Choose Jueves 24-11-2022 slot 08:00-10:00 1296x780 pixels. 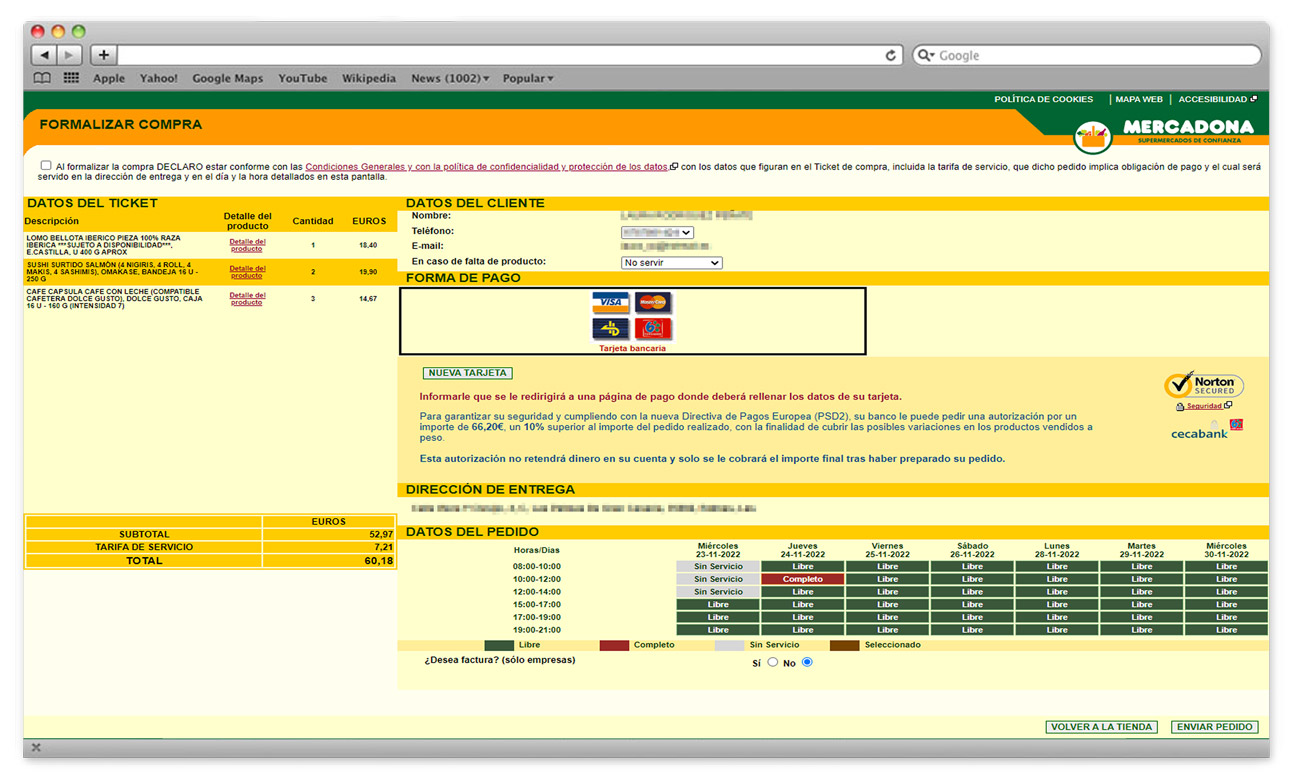click(x=803, y=566)
